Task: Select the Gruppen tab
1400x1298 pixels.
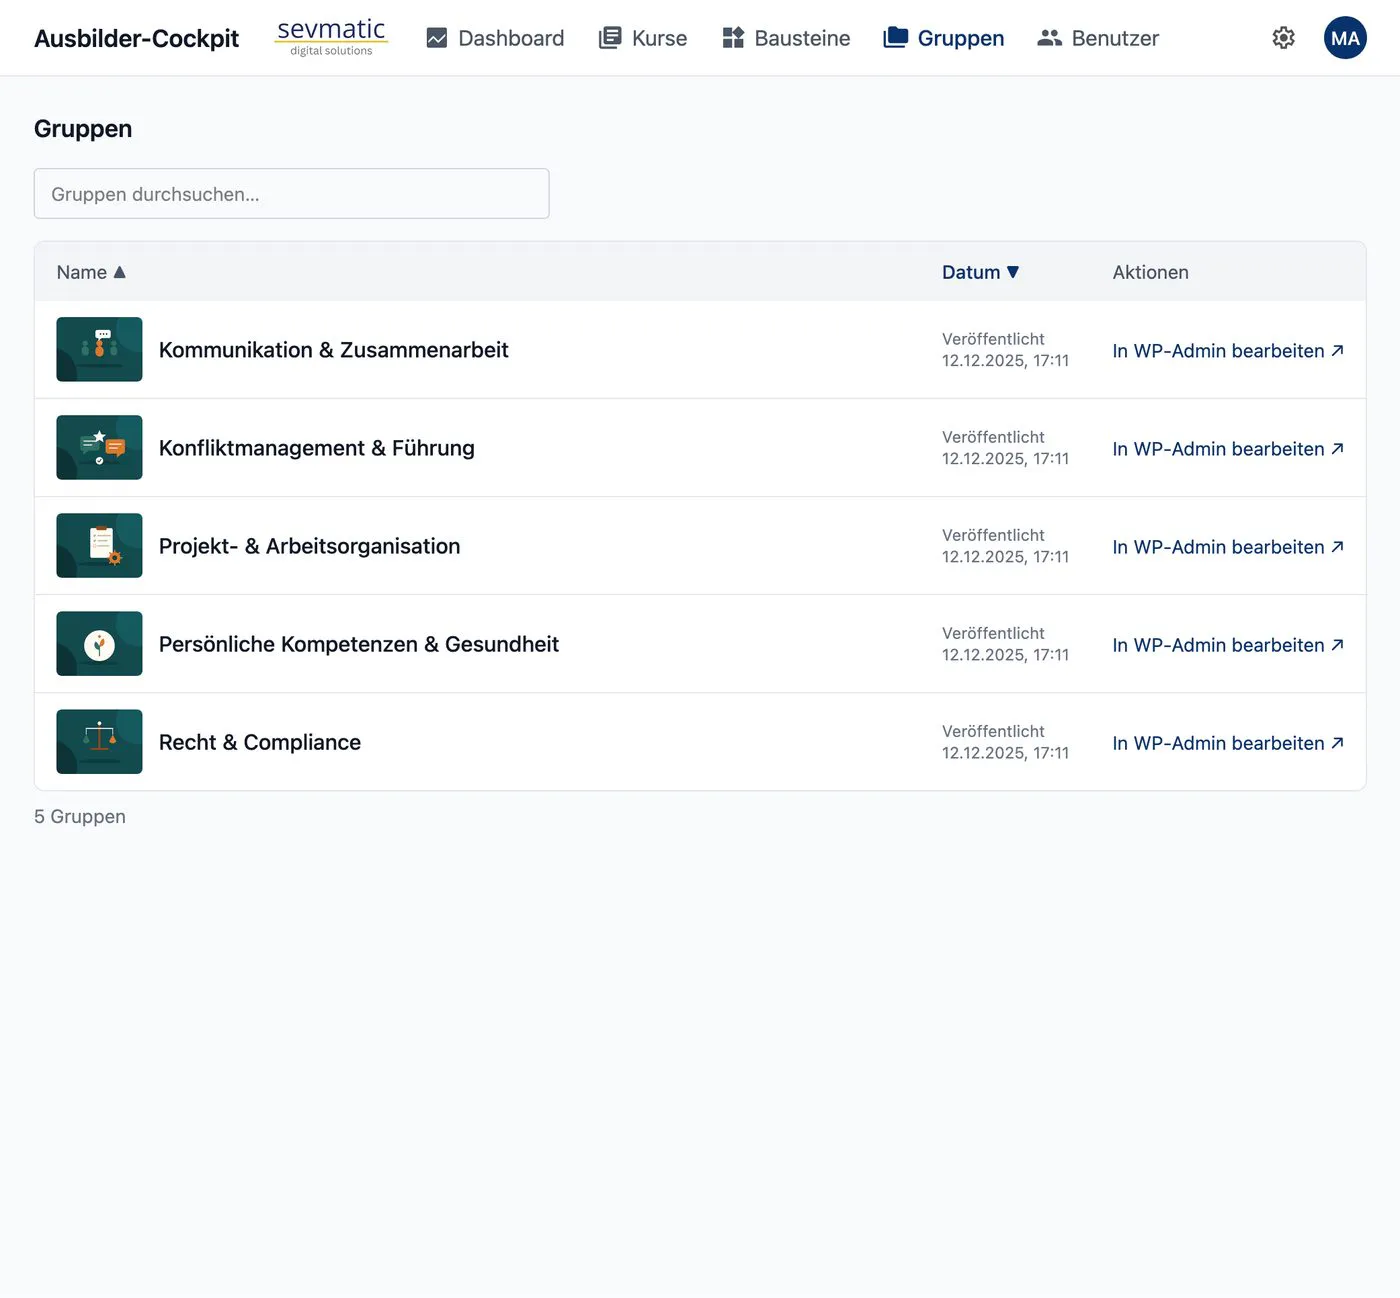Action: [944, 38]
